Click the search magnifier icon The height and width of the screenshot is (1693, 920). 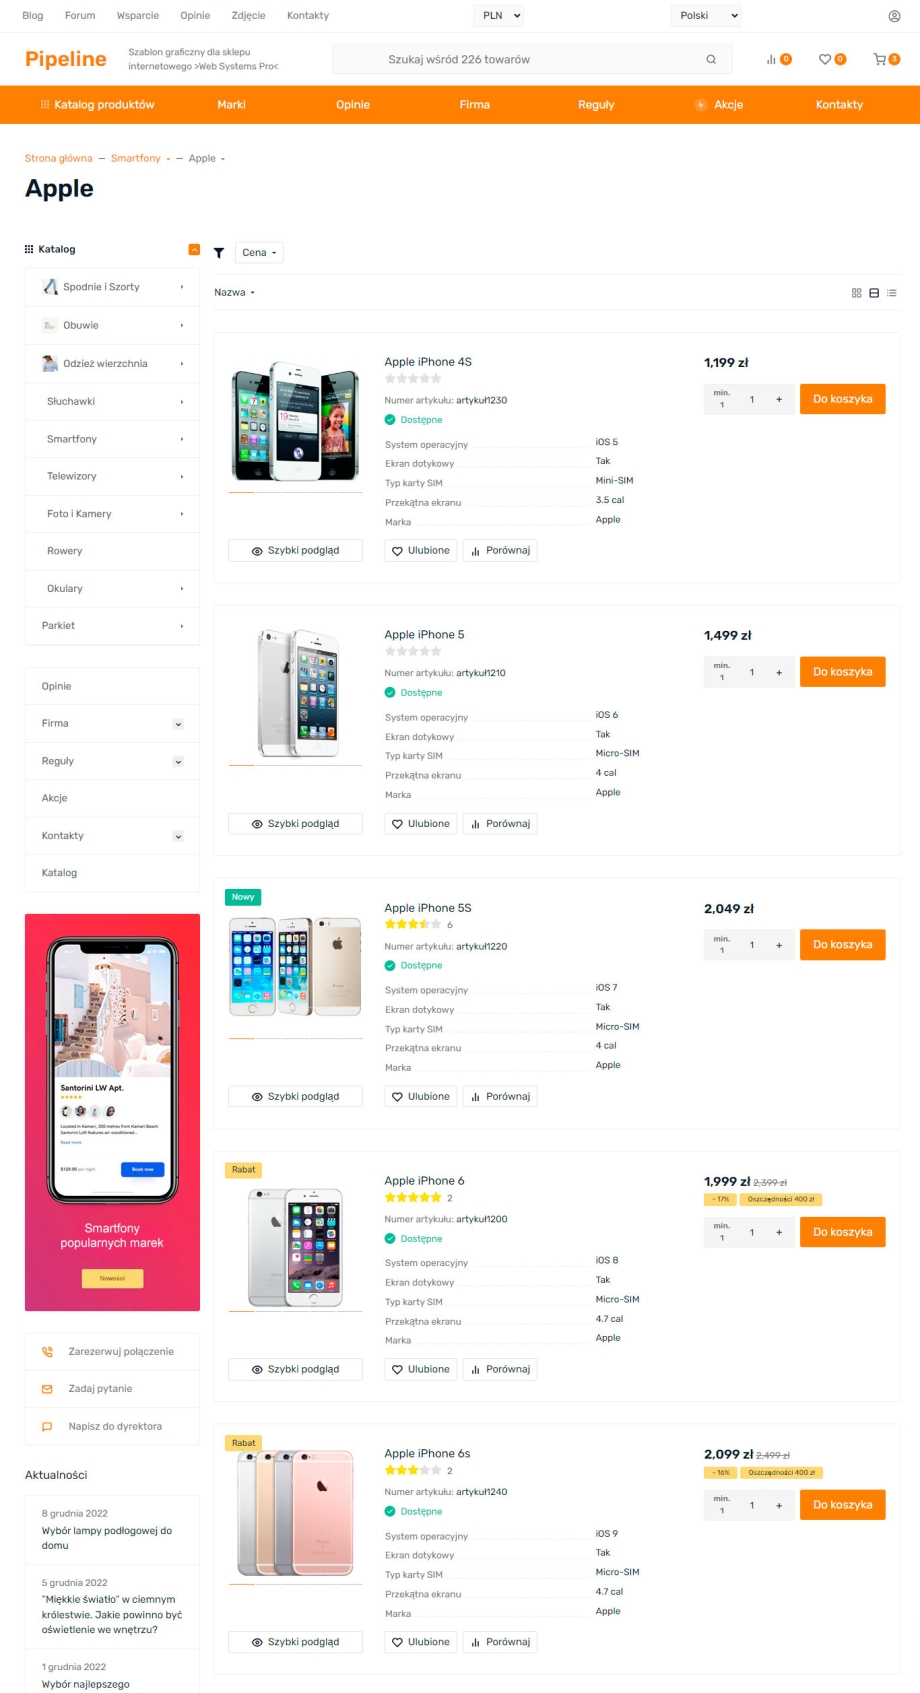(x=711, y=59)
